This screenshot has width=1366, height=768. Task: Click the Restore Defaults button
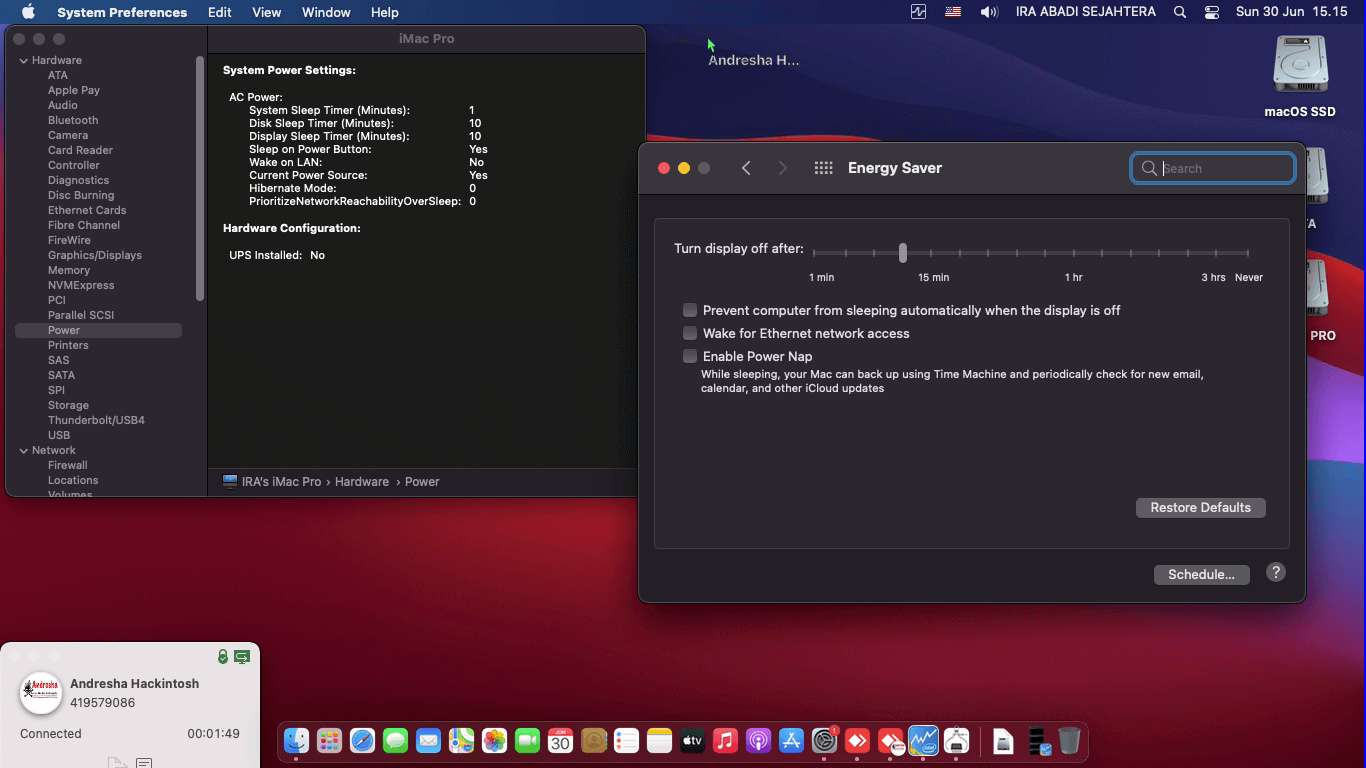click(1201, 507)
